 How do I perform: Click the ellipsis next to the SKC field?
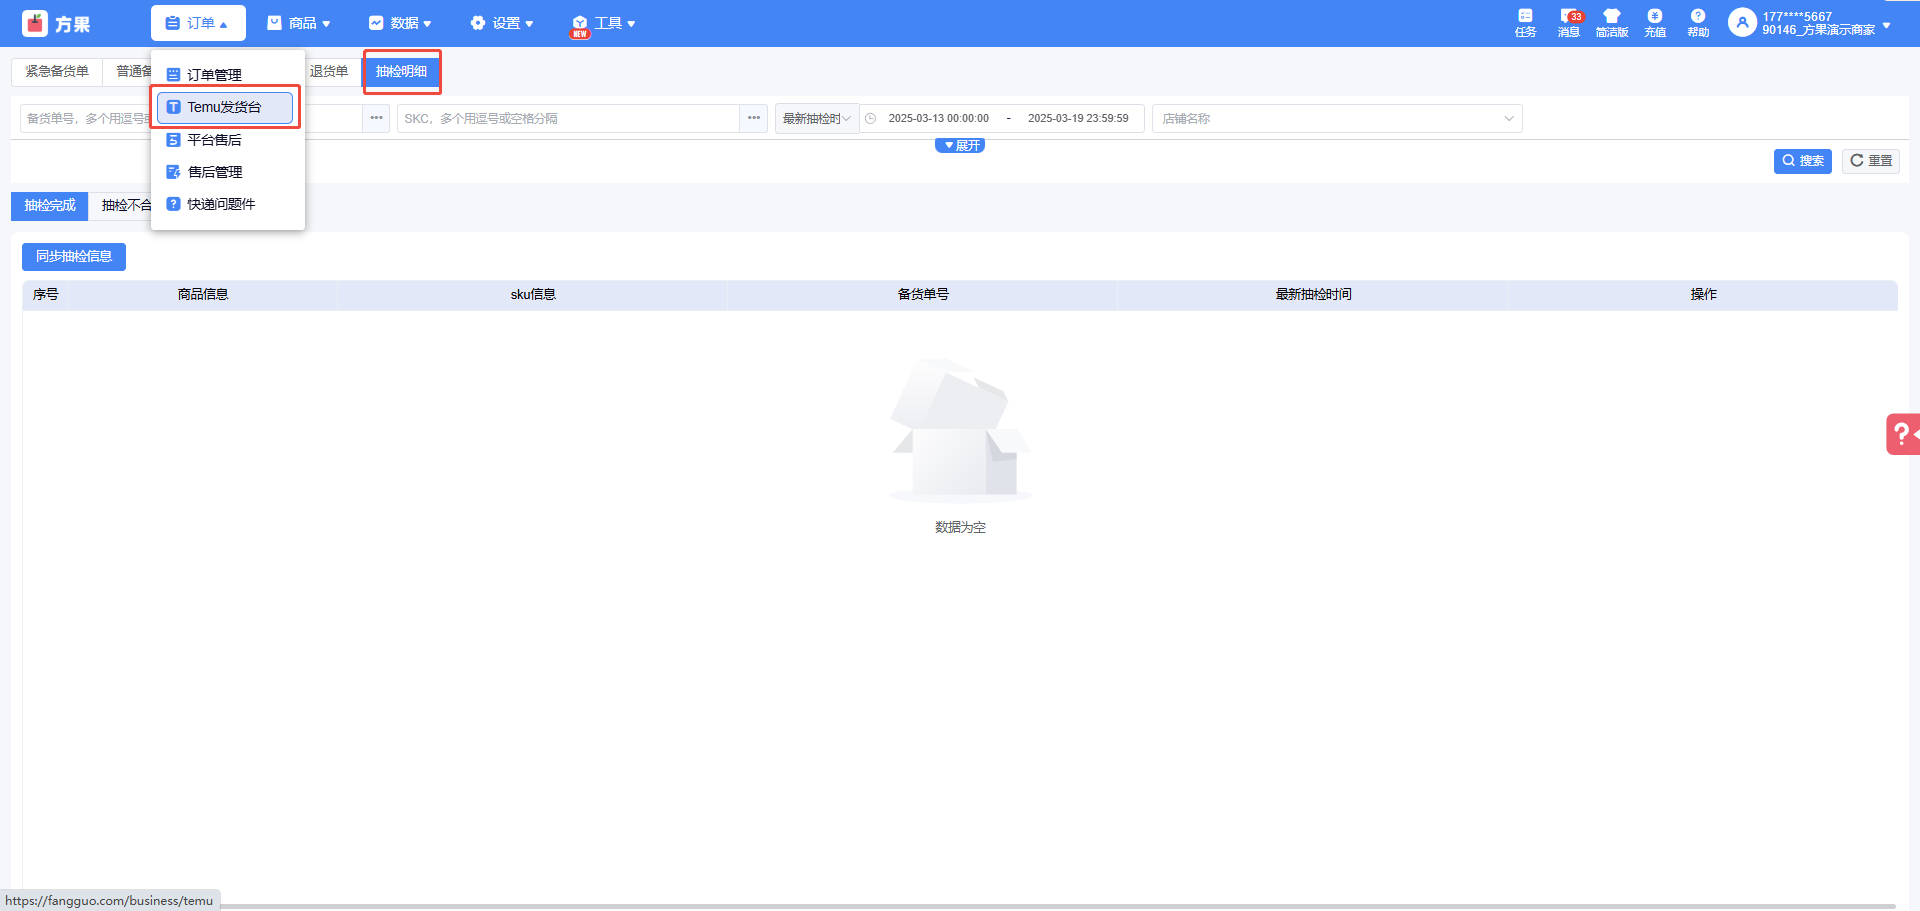(x=754, y=118)
